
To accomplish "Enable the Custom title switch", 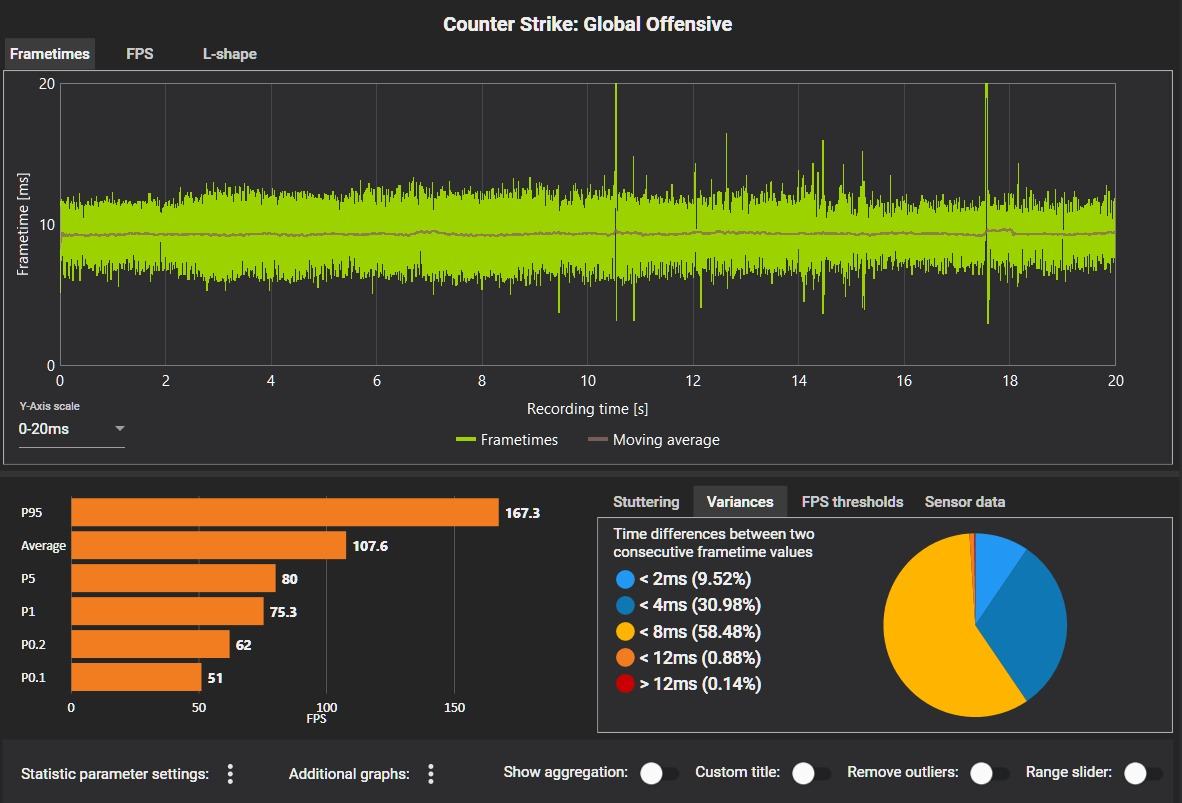I will pos(811,774).
